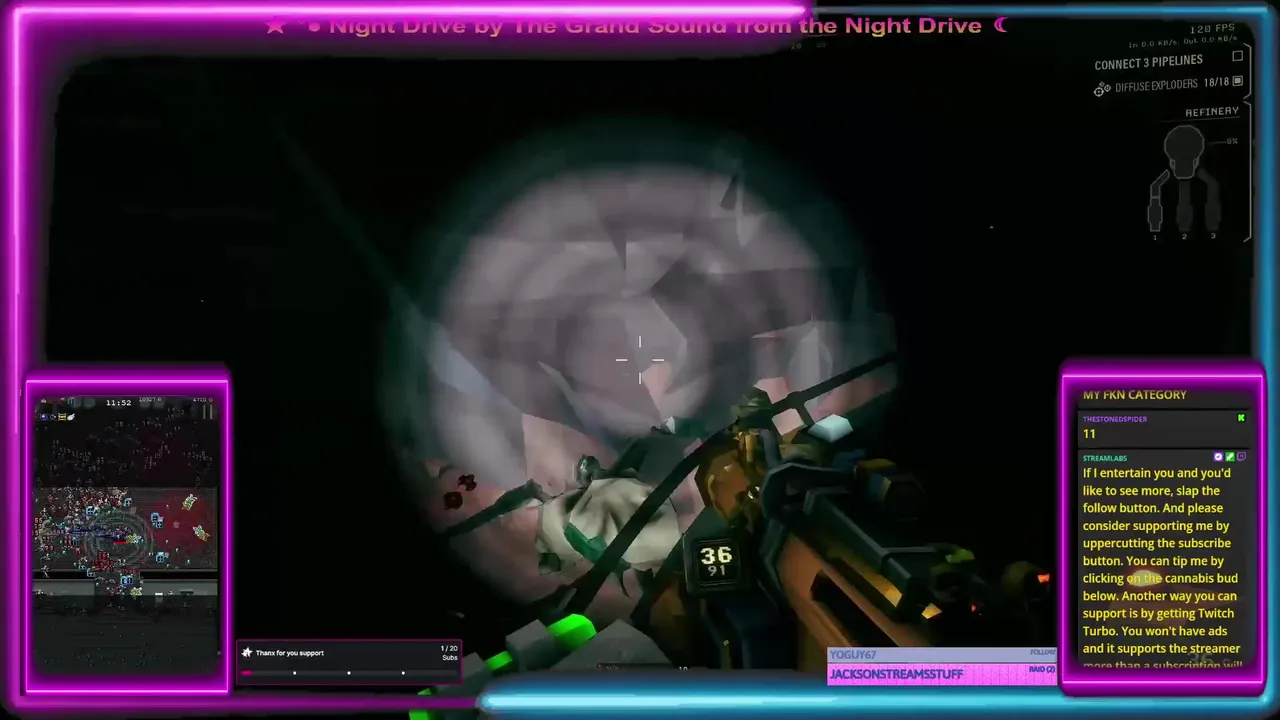Click the crescent moon icon after song title
The width and height of the screenshot is (1280, 720).
[1001, 26]
